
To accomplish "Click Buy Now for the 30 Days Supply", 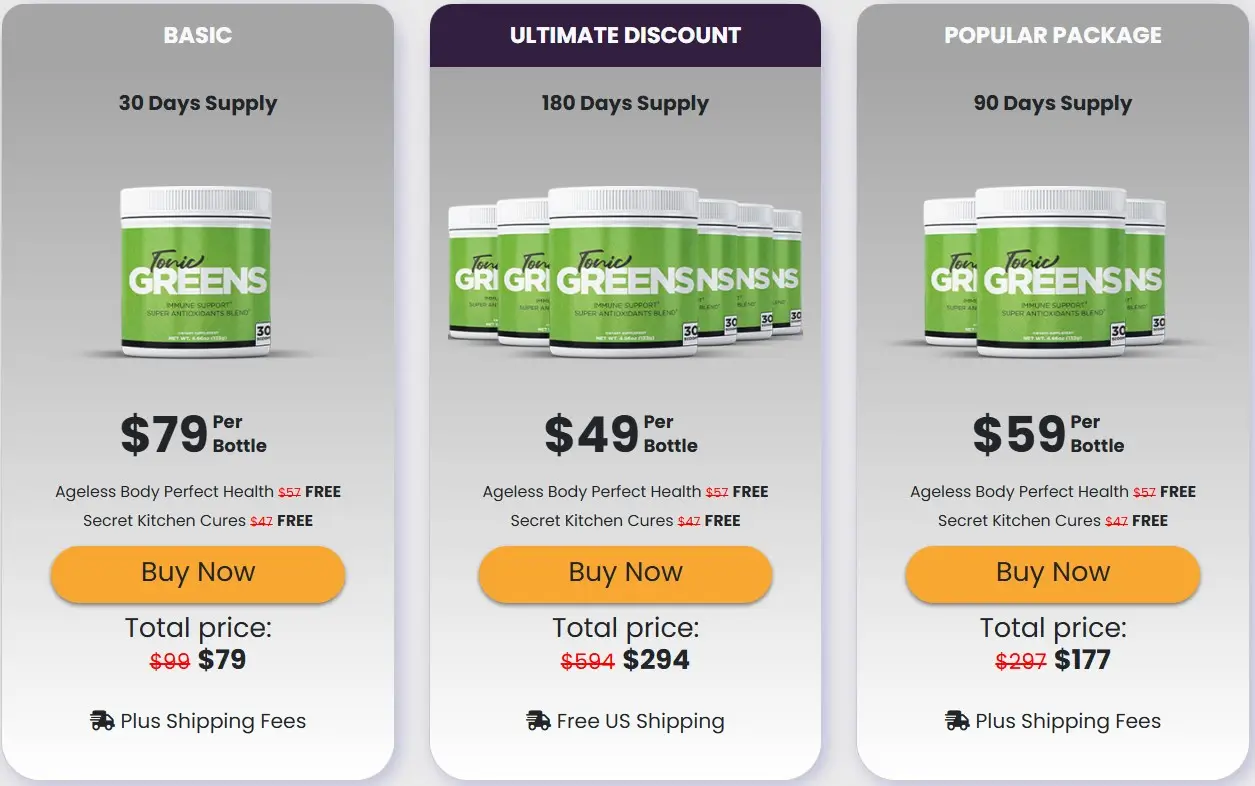I will tap(197, 574).
